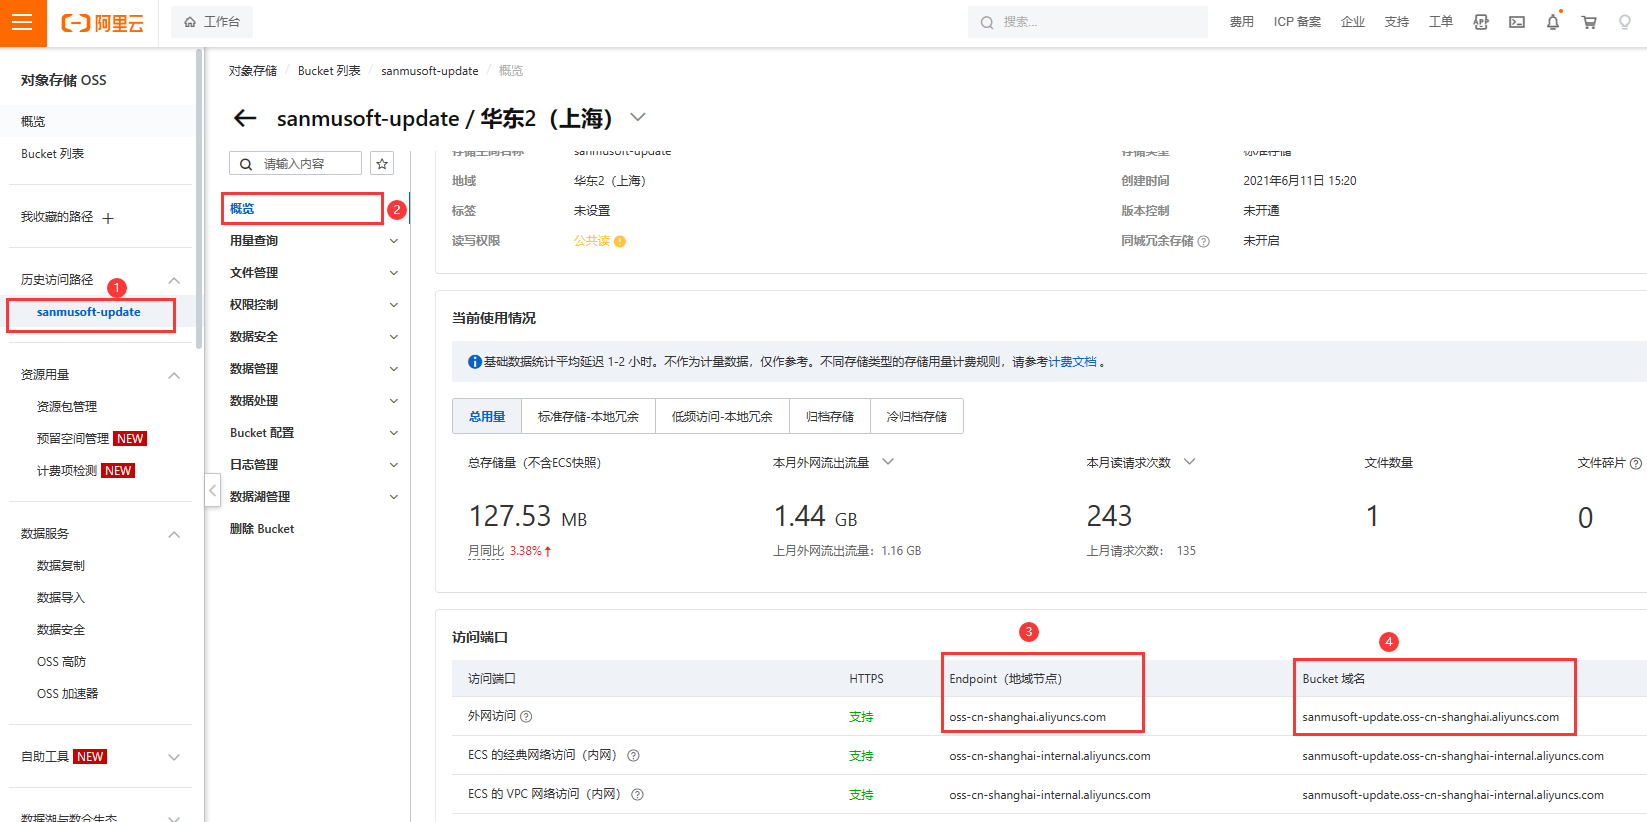Click 对象存储 breadcrumb

click(253, 71)
